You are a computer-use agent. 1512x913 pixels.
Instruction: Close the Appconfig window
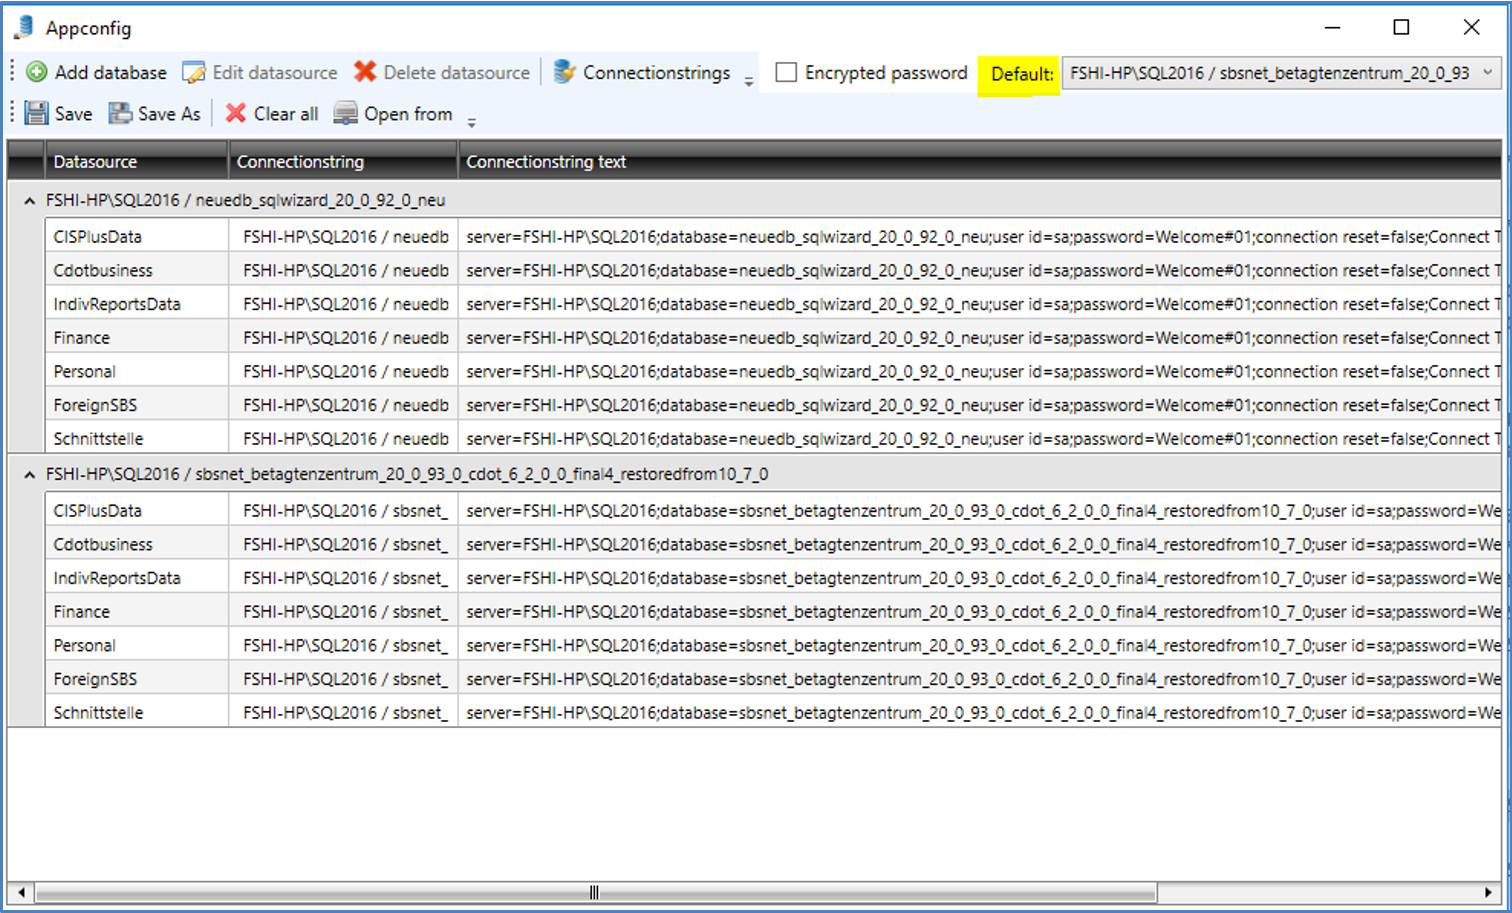tap(1471, 27)
